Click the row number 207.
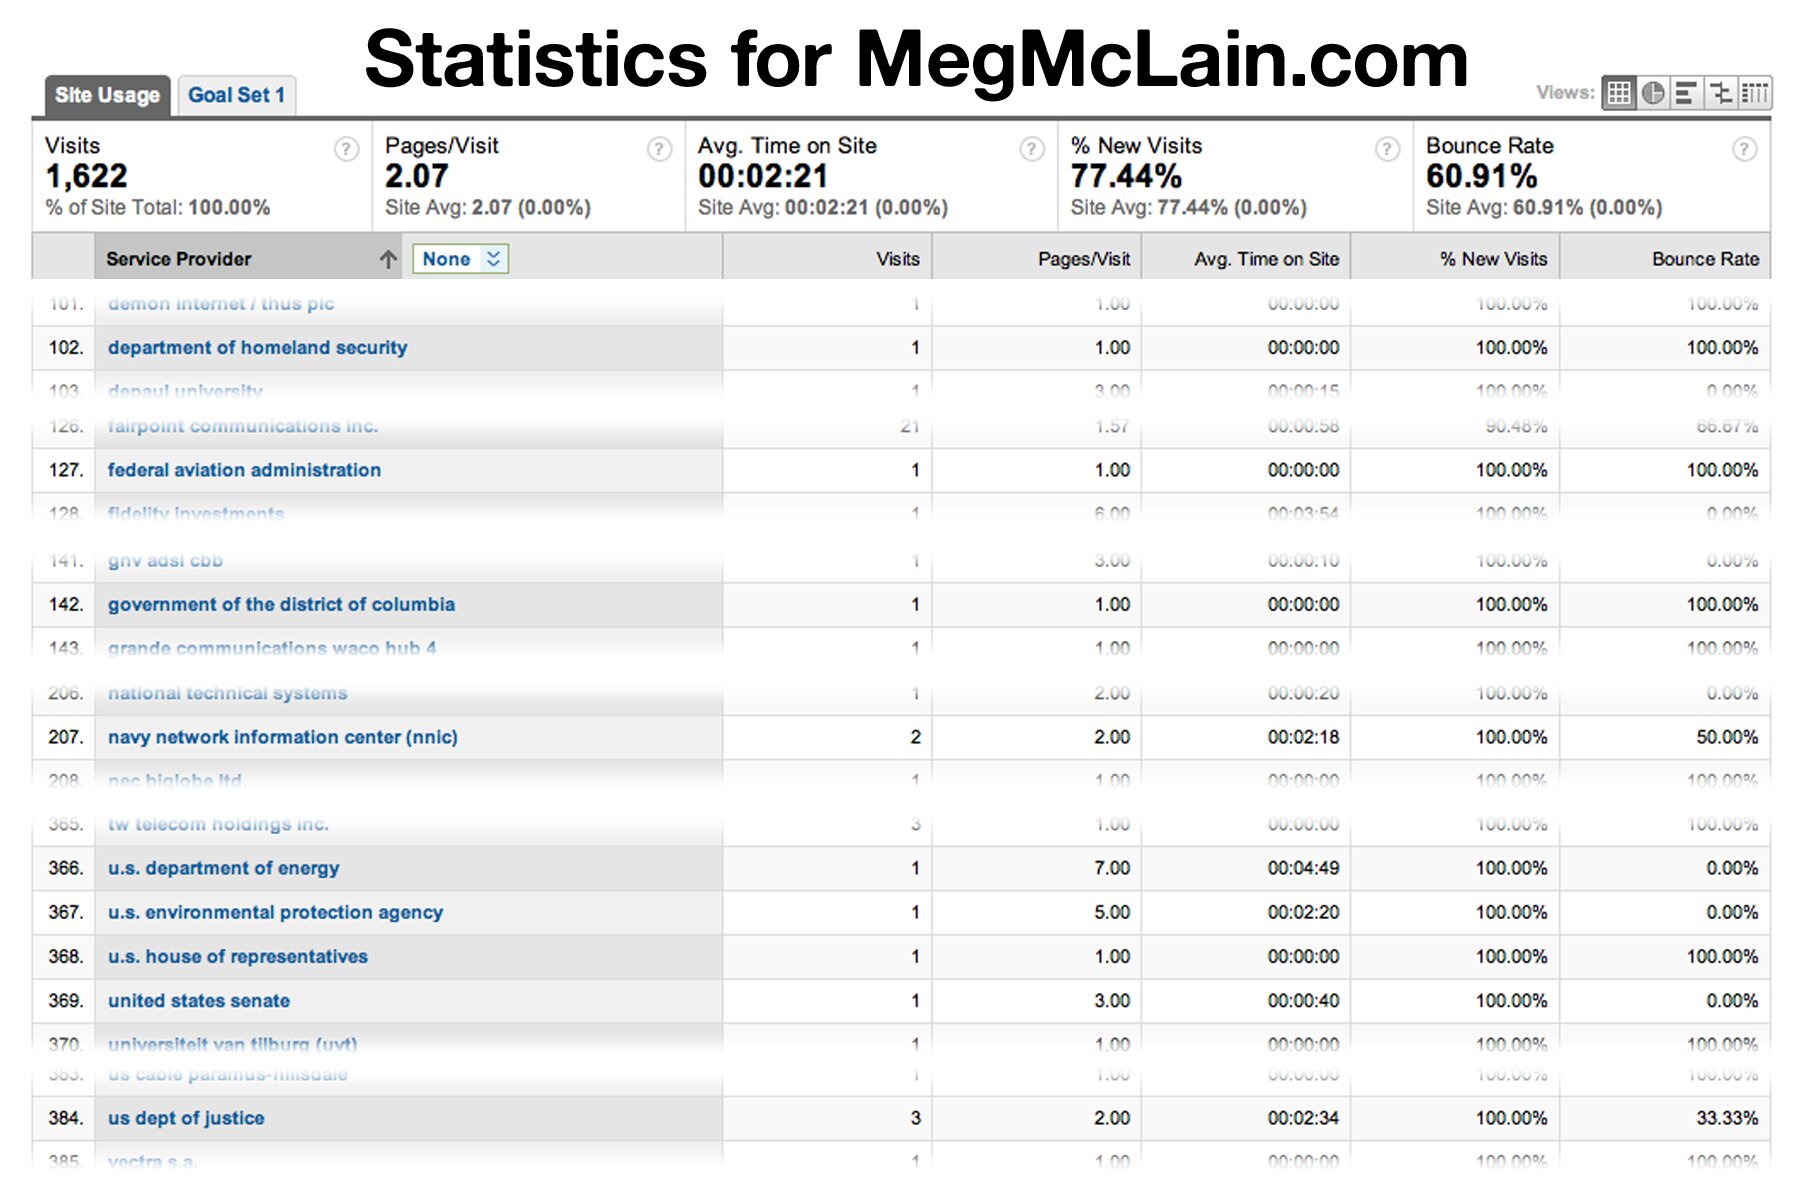The height and width of the screenshot is (1200, 1800). (x=66, y=737)
